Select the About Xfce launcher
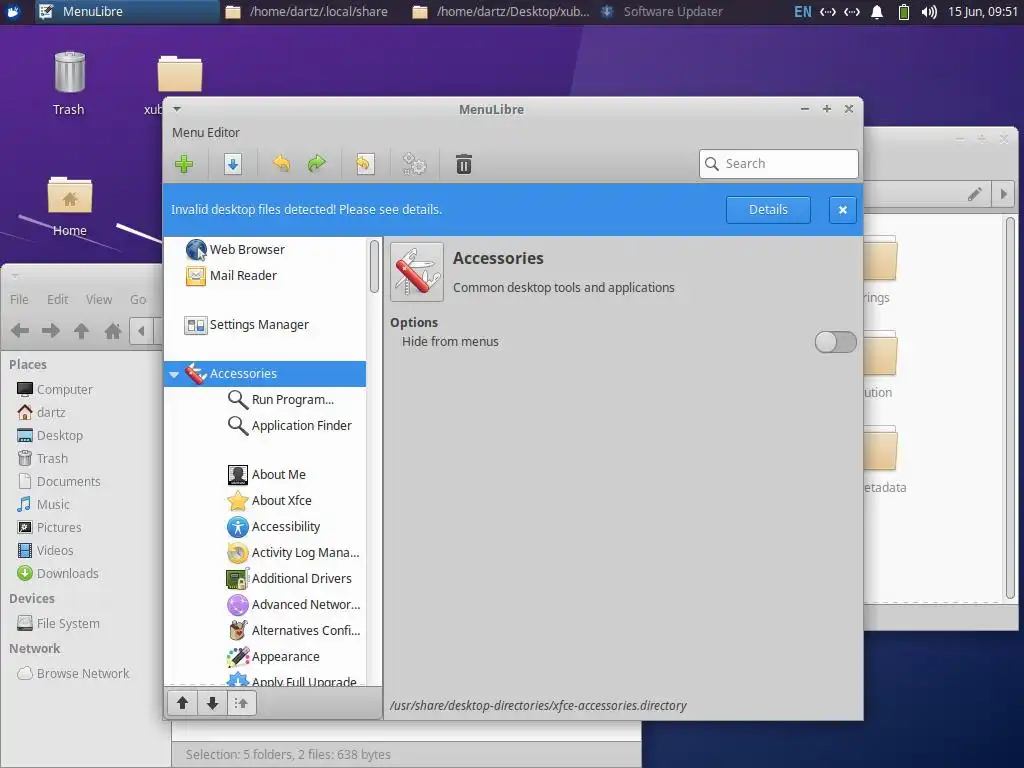This screenshot has height=768, width=1024. pyautogui.click(x=264, y=500)
